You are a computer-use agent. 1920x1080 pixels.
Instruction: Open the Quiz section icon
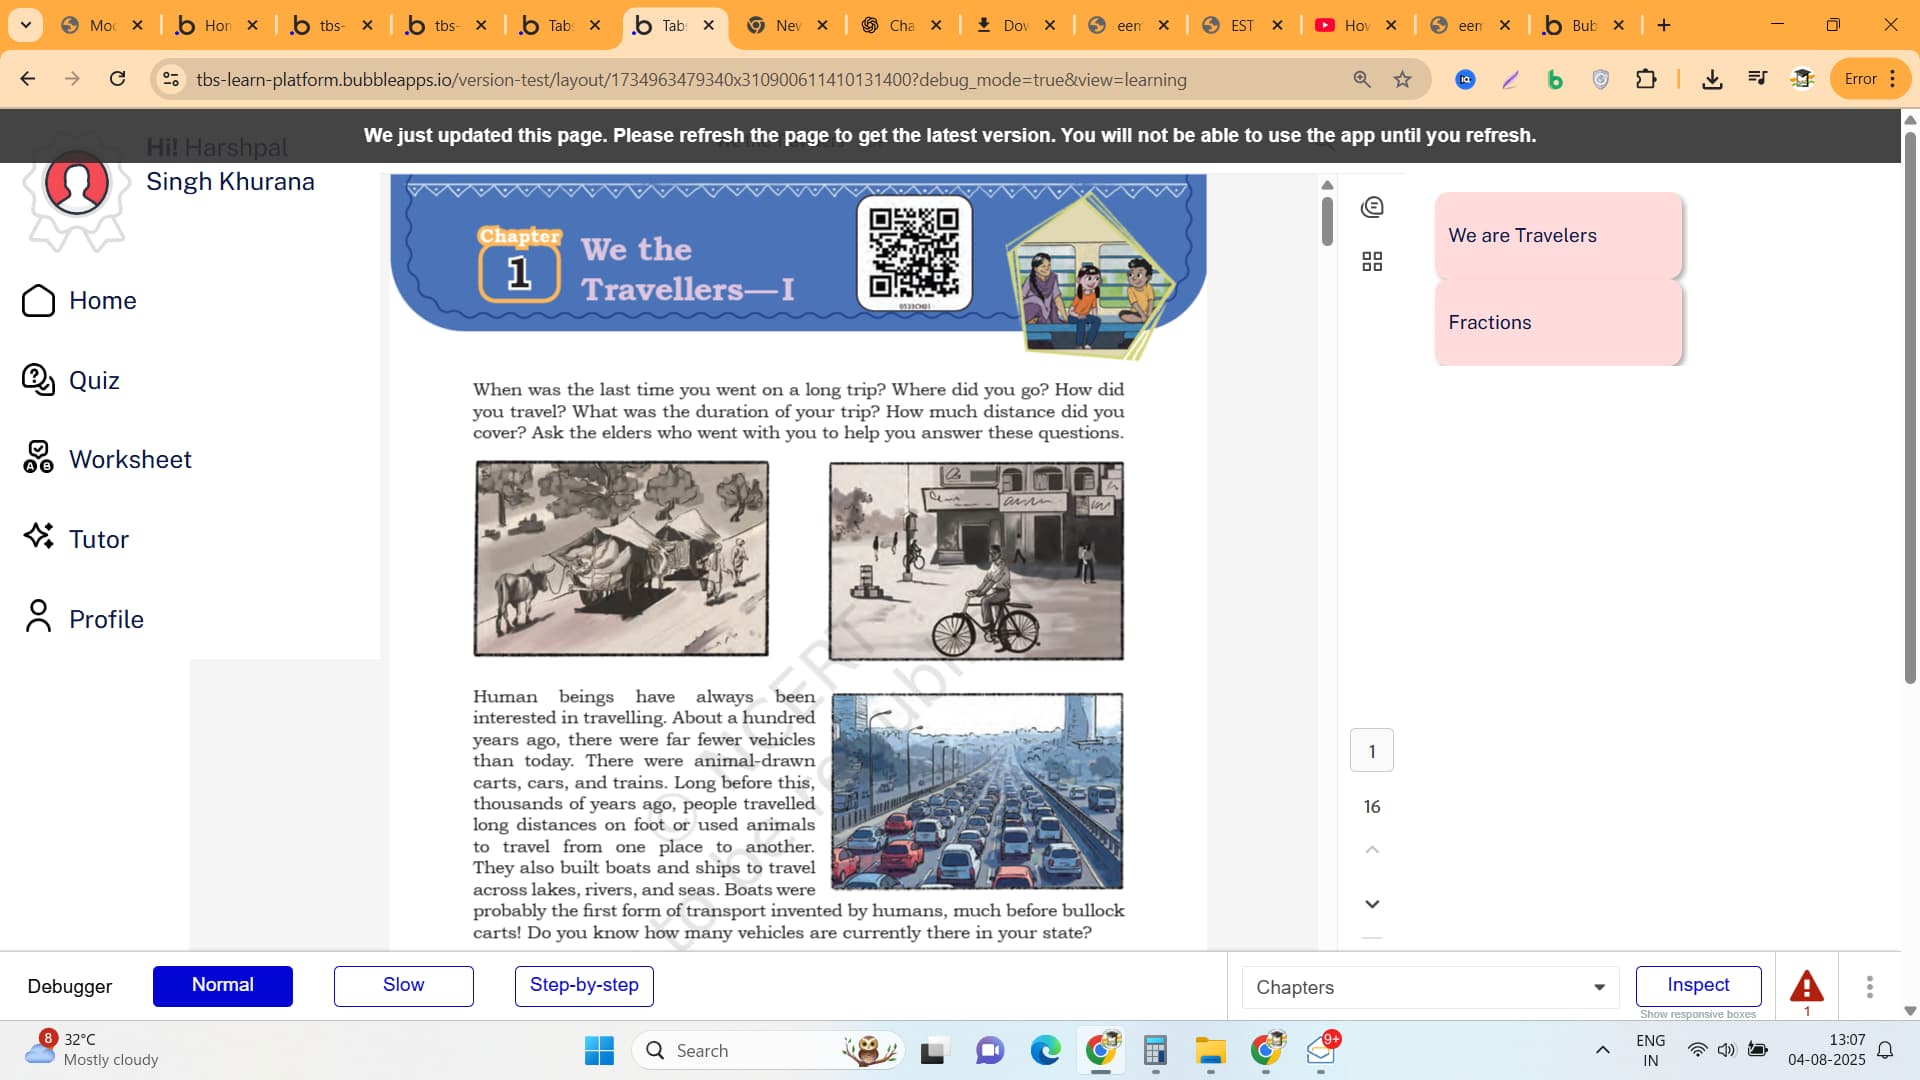[x=38, y=380]
